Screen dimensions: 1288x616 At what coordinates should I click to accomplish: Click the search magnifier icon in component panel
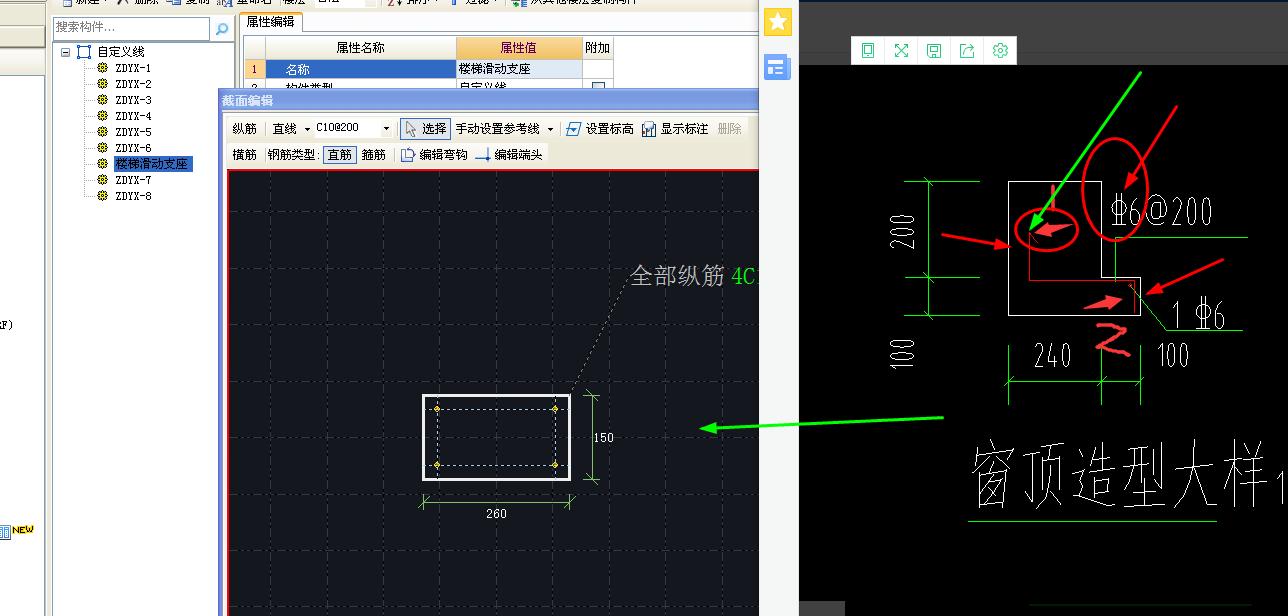pyautogui.click(x=222, y=29)
